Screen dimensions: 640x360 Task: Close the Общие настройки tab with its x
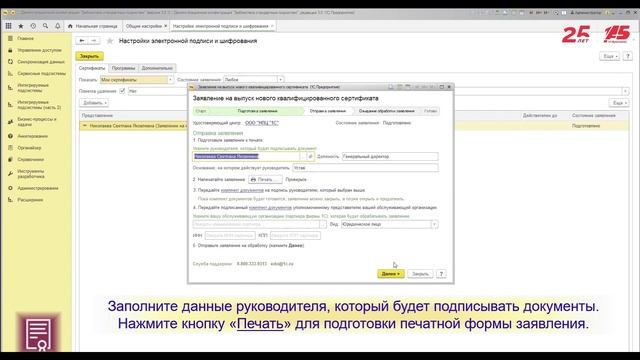pos(166,26)
